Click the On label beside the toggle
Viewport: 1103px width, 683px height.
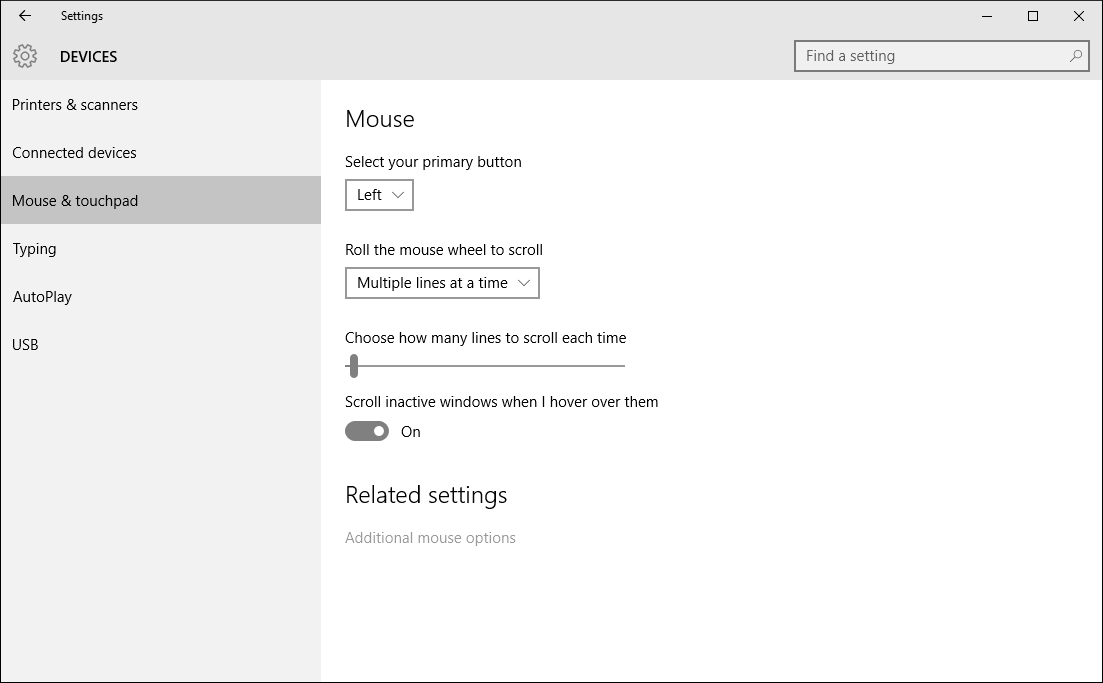pyautogui.click(x=411, y=432)
